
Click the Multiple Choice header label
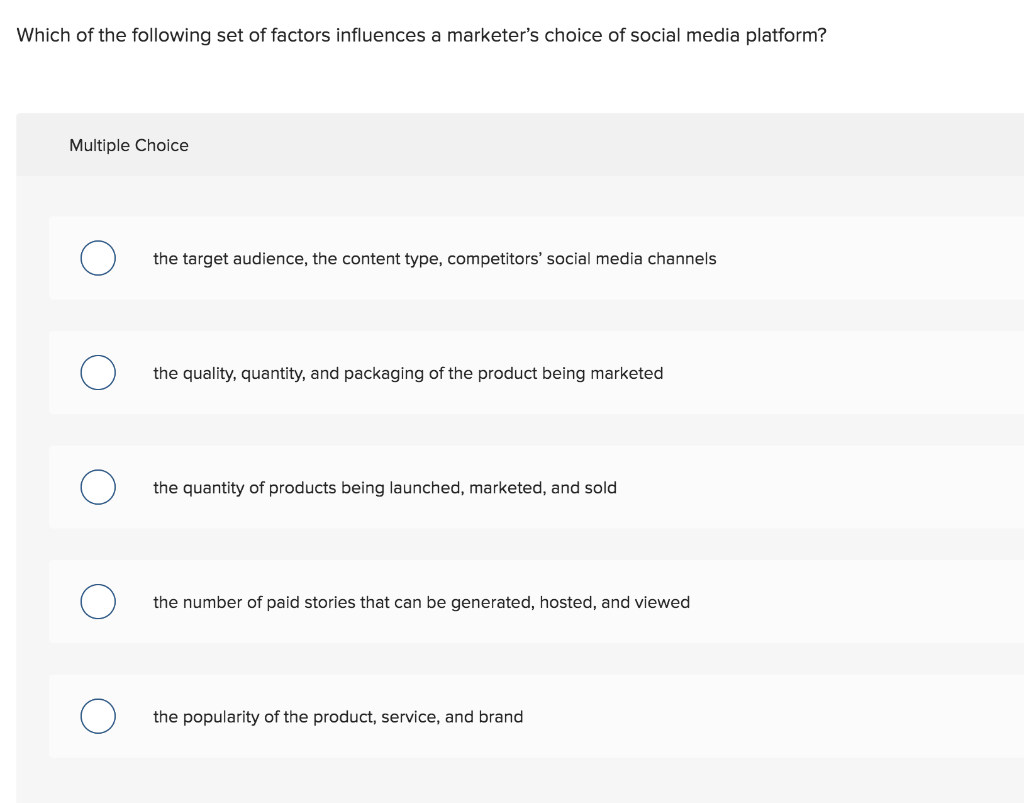pos(129,145)
